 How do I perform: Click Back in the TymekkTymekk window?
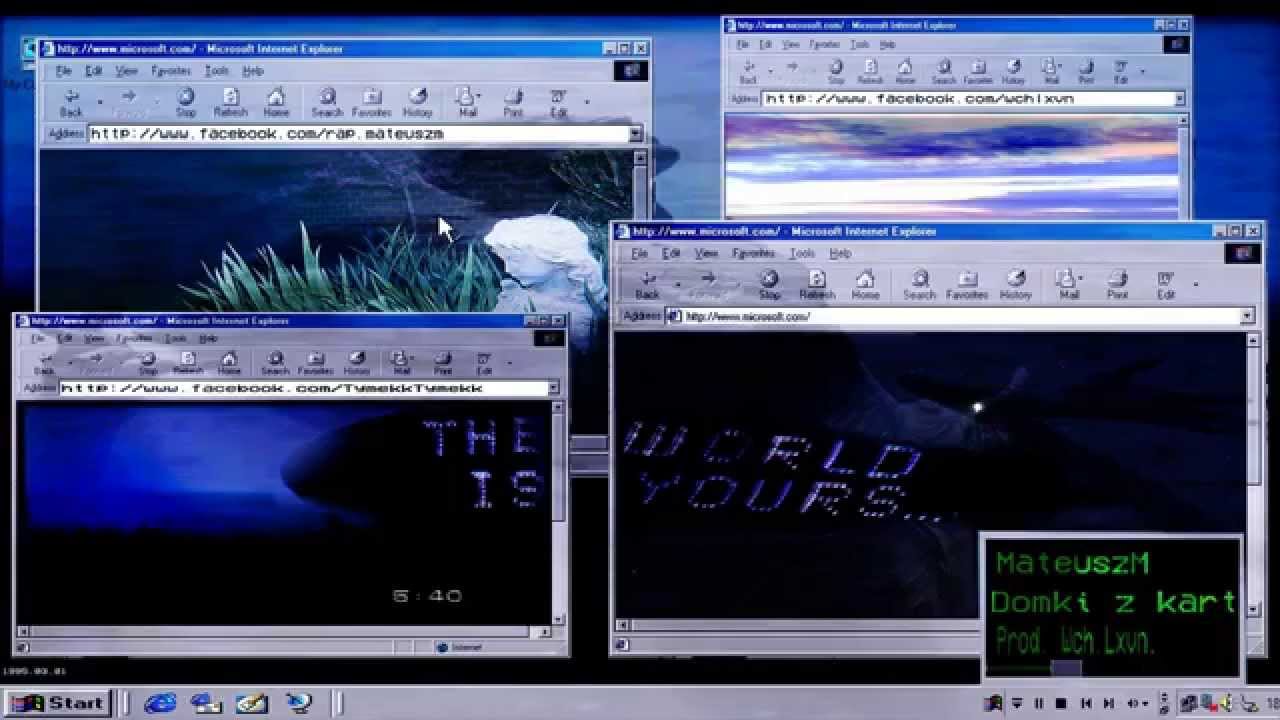[x=44, y=363]
